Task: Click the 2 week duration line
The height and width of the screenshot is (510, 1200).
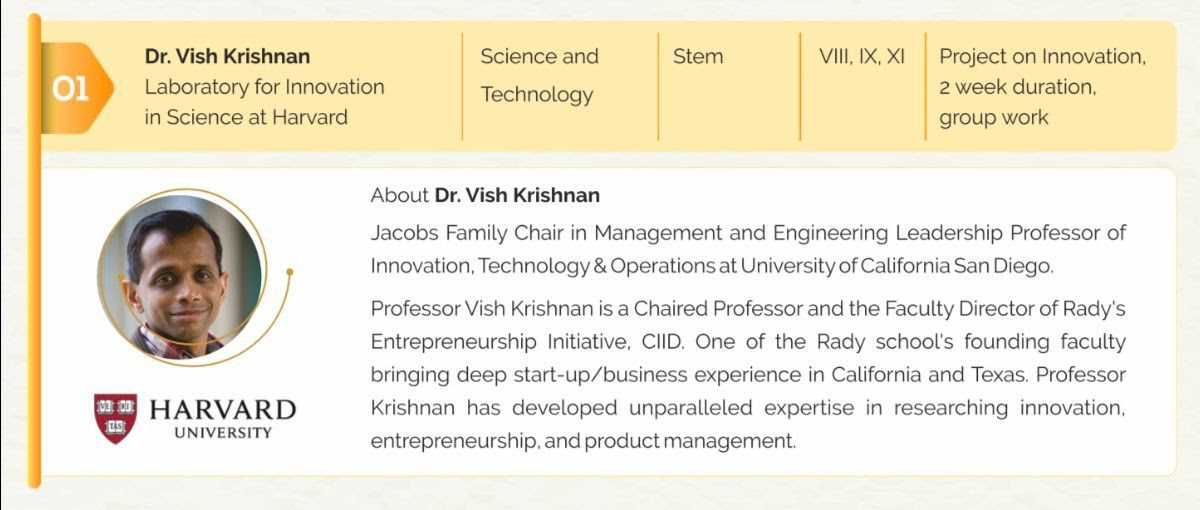Action: 1017,87
